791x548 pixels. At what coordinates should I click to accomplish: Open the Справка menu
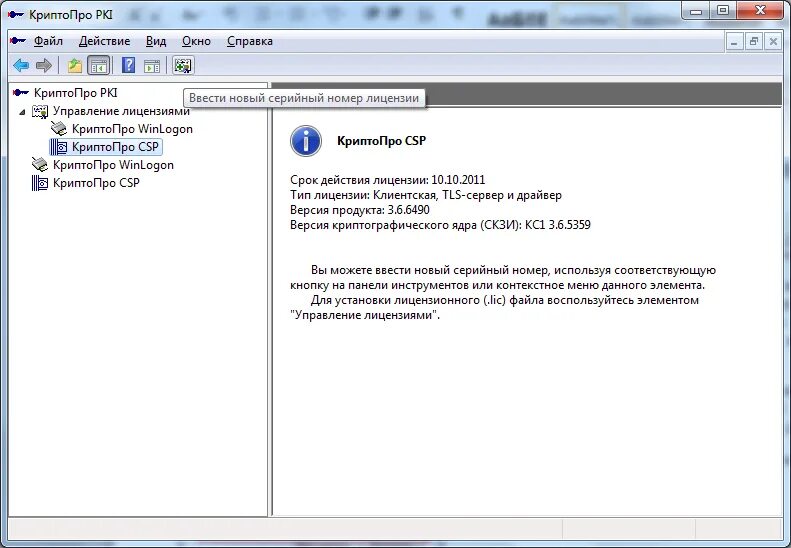pos(250,41)
